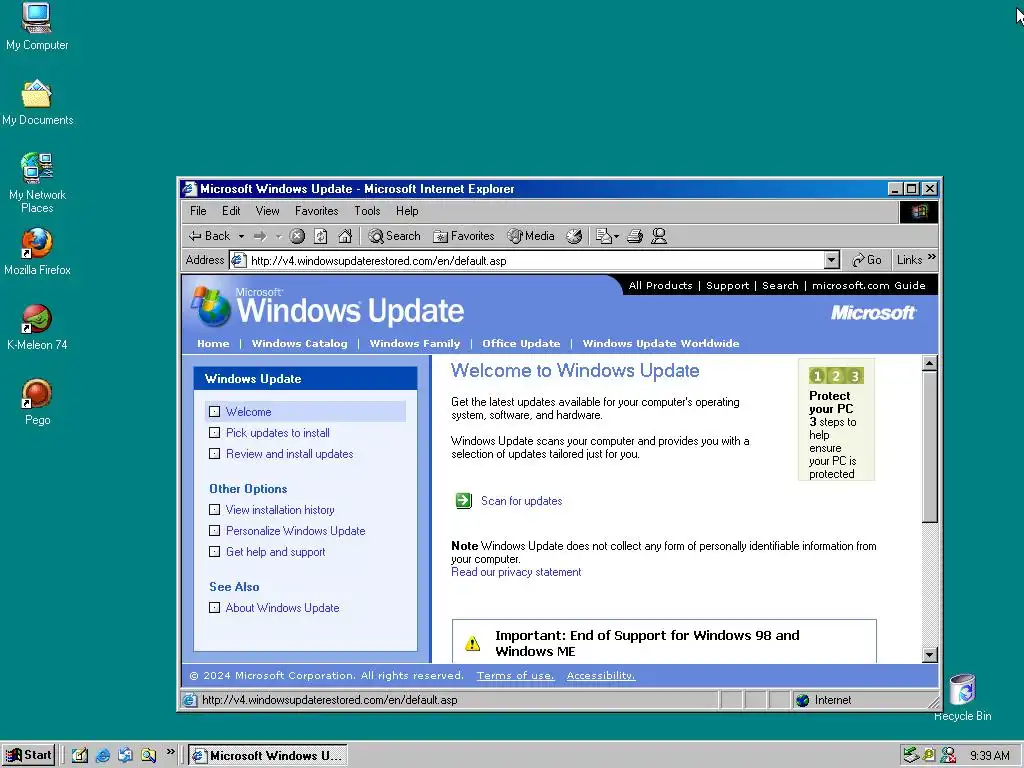The height and width of the screenshot is (768, 1024).
Task: Launch Outlook Express from quick launch
Action: coord(125,755)
